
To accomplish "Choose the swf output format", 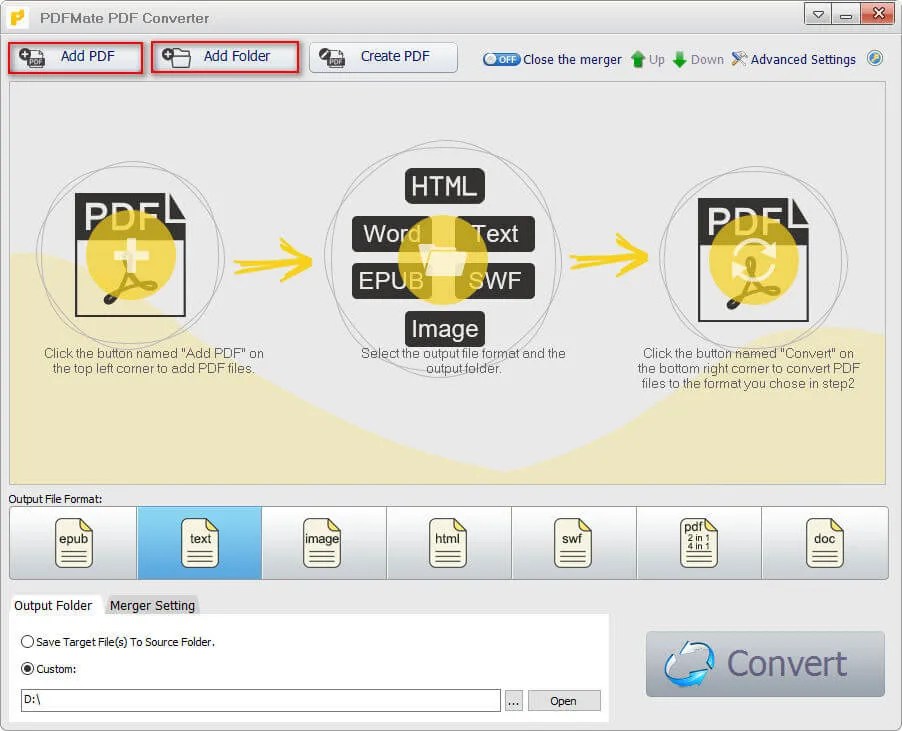I will [x=573, y=543].
